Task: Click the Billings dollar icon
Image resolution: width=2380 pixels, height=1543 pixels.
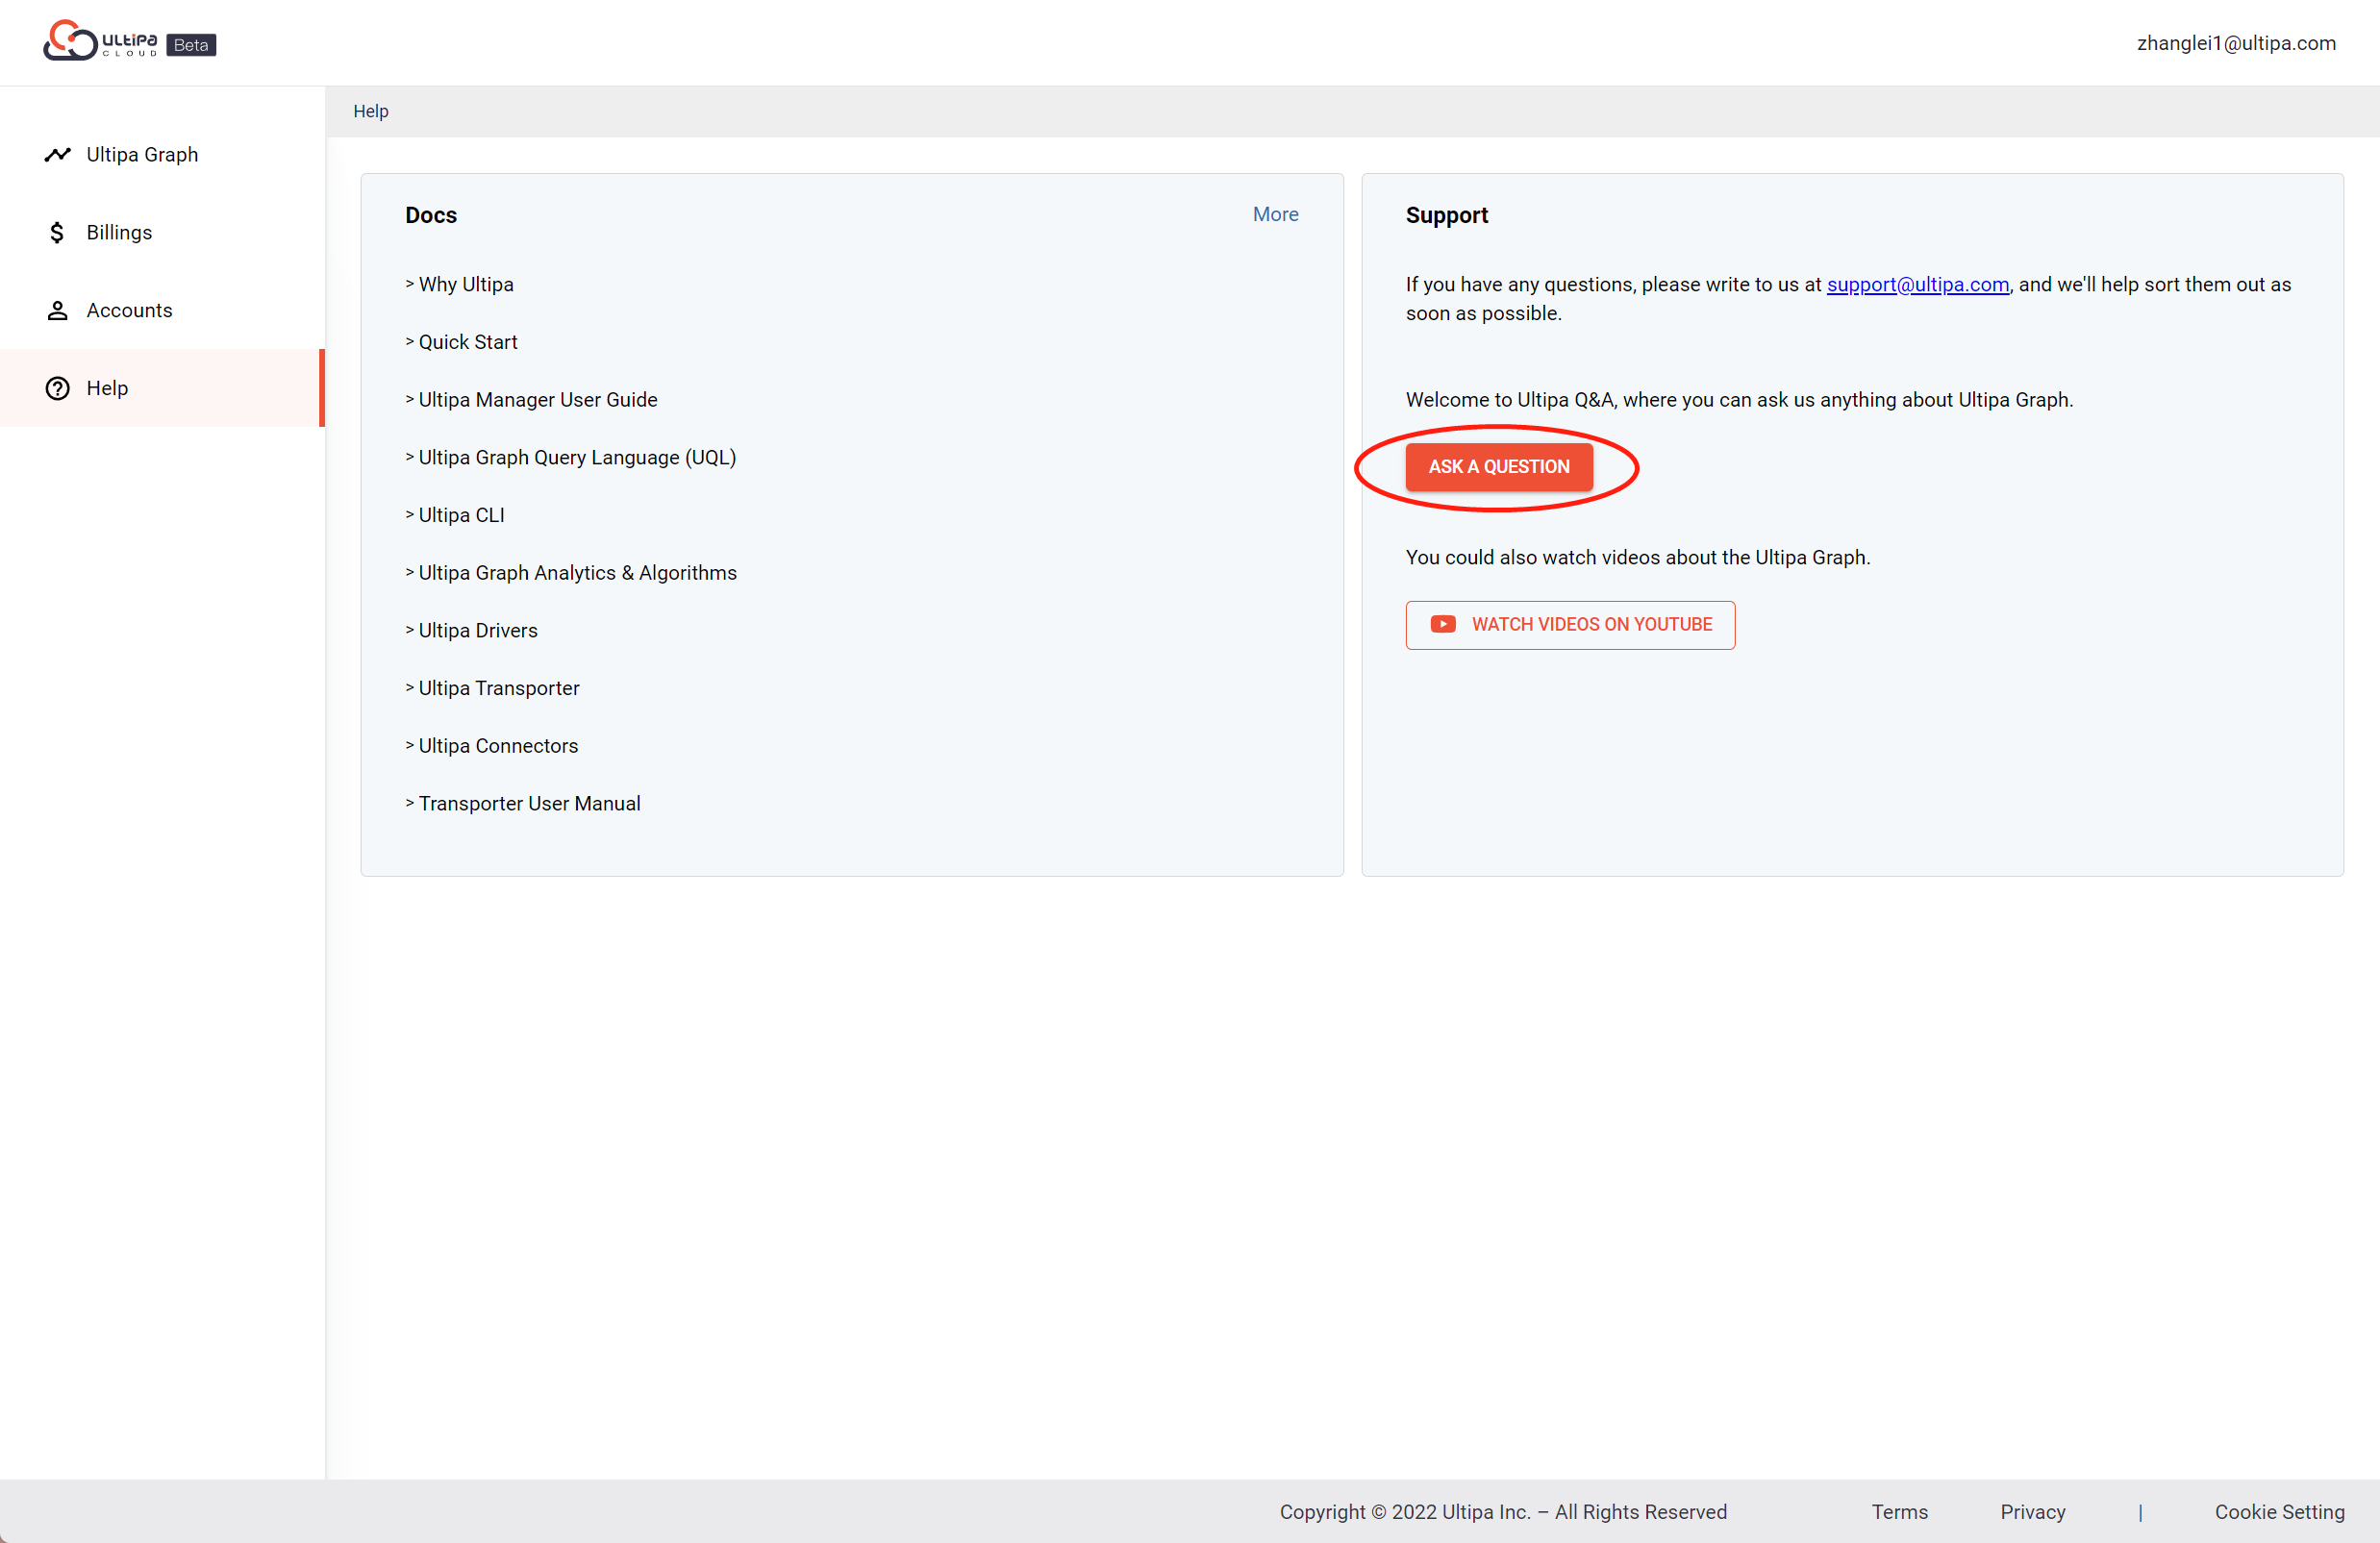Action: [x=57, y=232]
